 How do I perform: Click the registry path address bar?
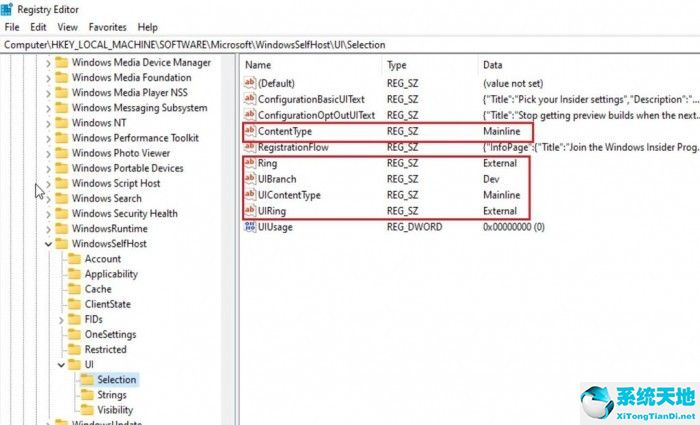point(300,45)
